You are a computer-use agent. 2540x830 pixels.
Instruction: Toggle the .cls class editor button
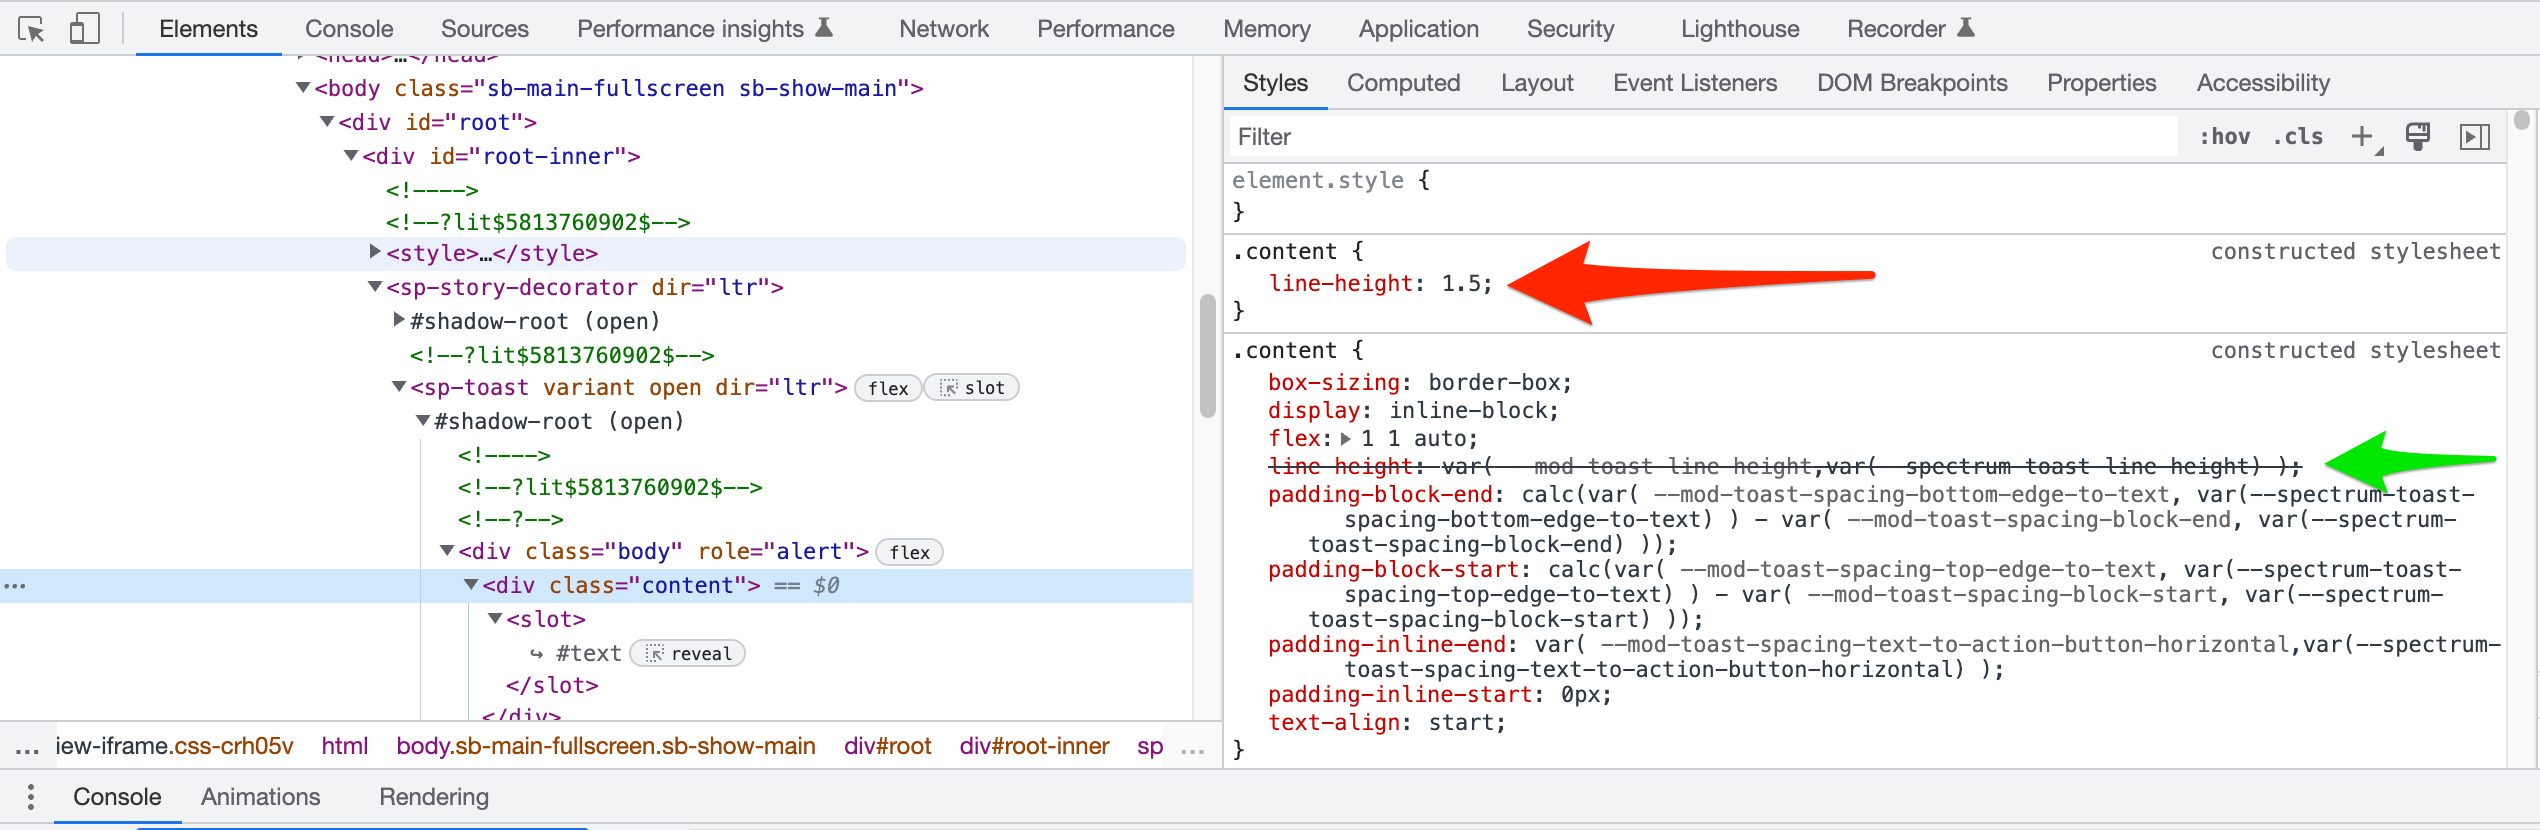(x=2298, y=137)
